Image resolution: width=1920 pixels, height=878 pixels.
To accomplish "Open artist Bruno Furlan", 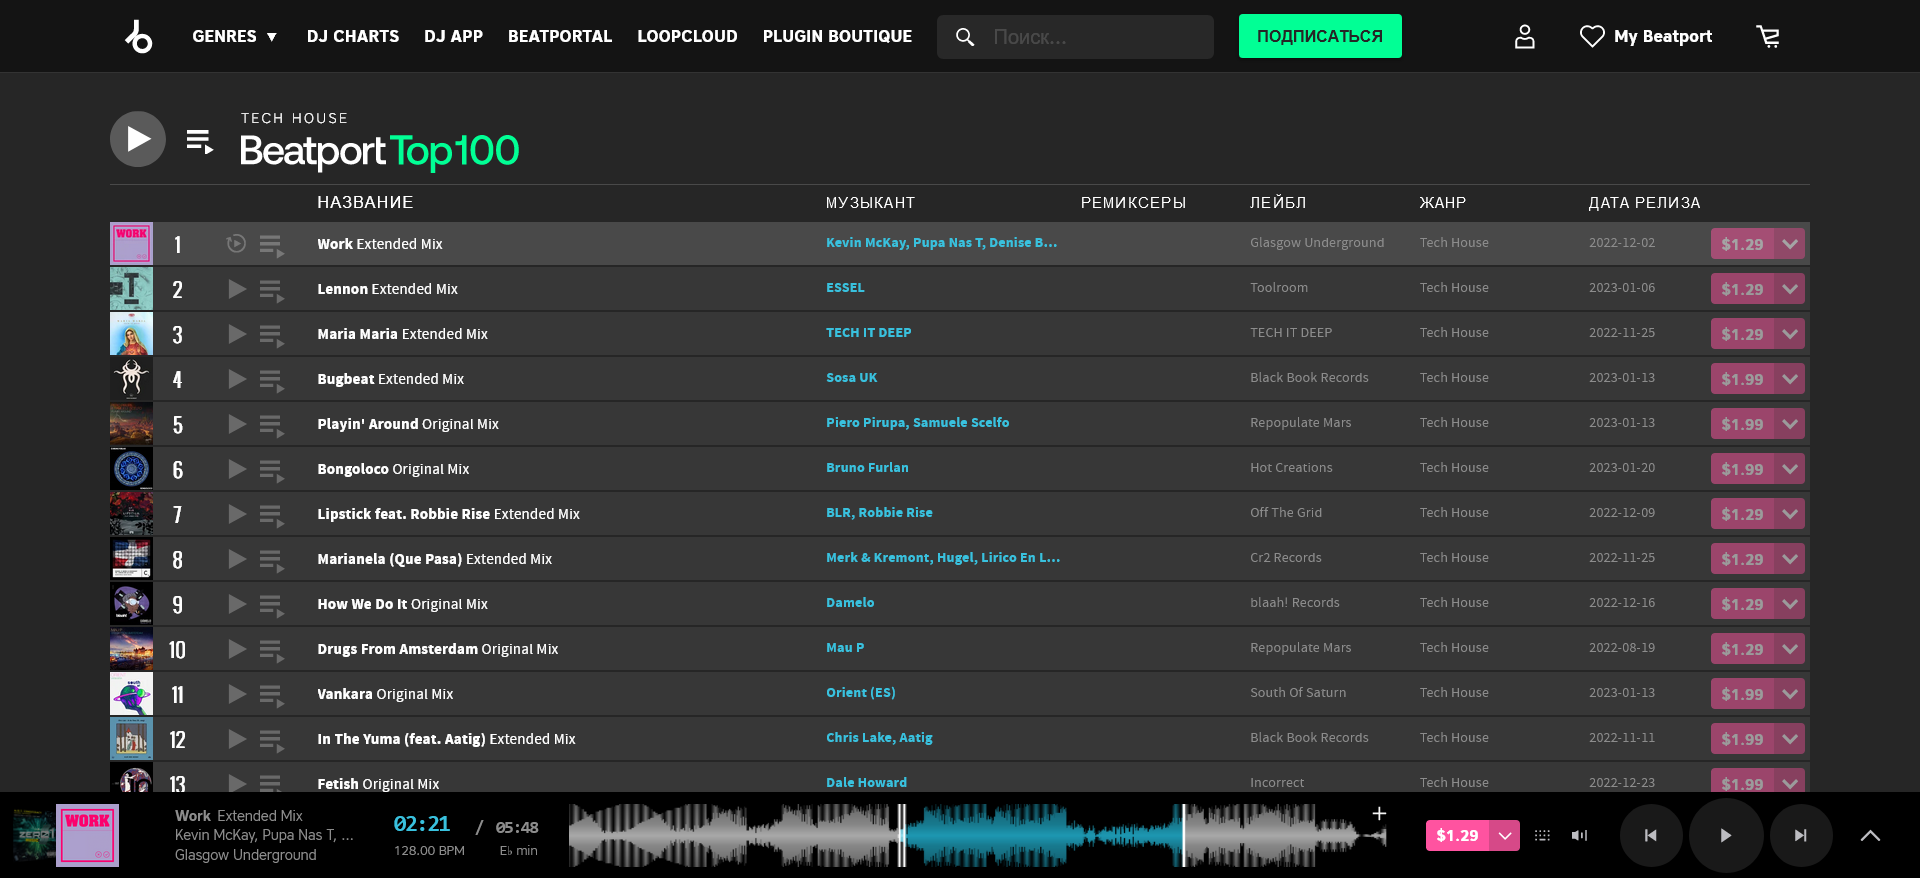I will click(x=867, y=467).
